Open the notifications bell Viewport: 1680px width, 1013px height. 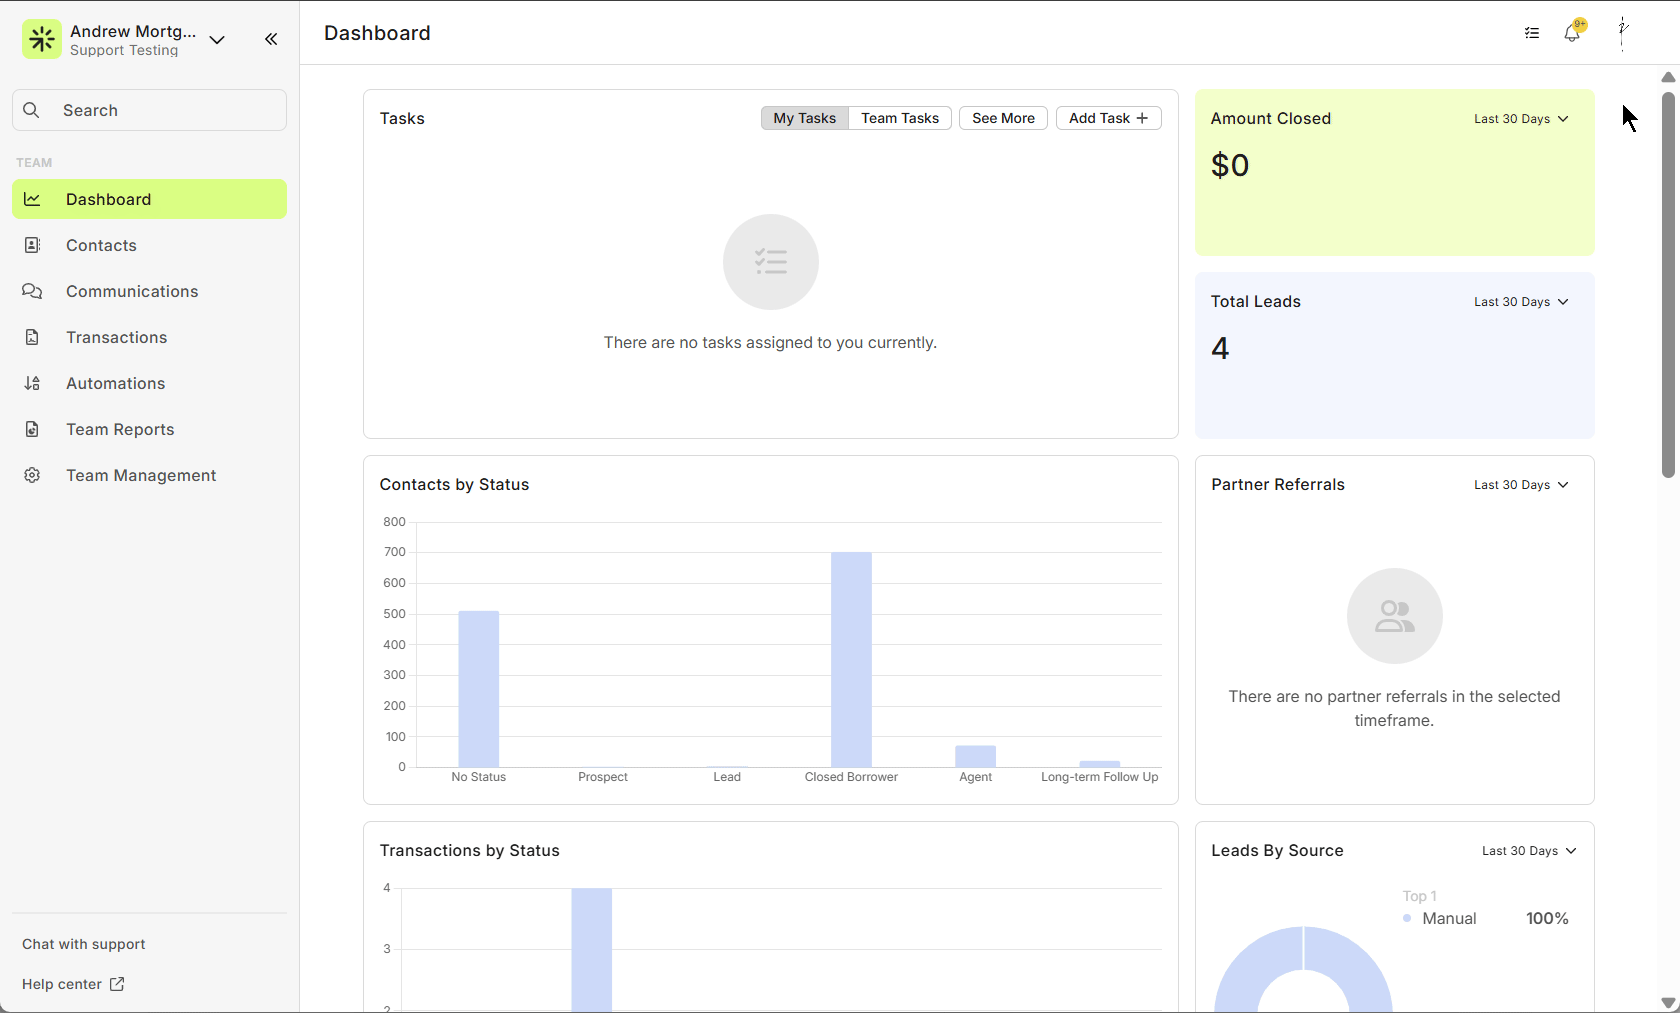(1573, 33)
